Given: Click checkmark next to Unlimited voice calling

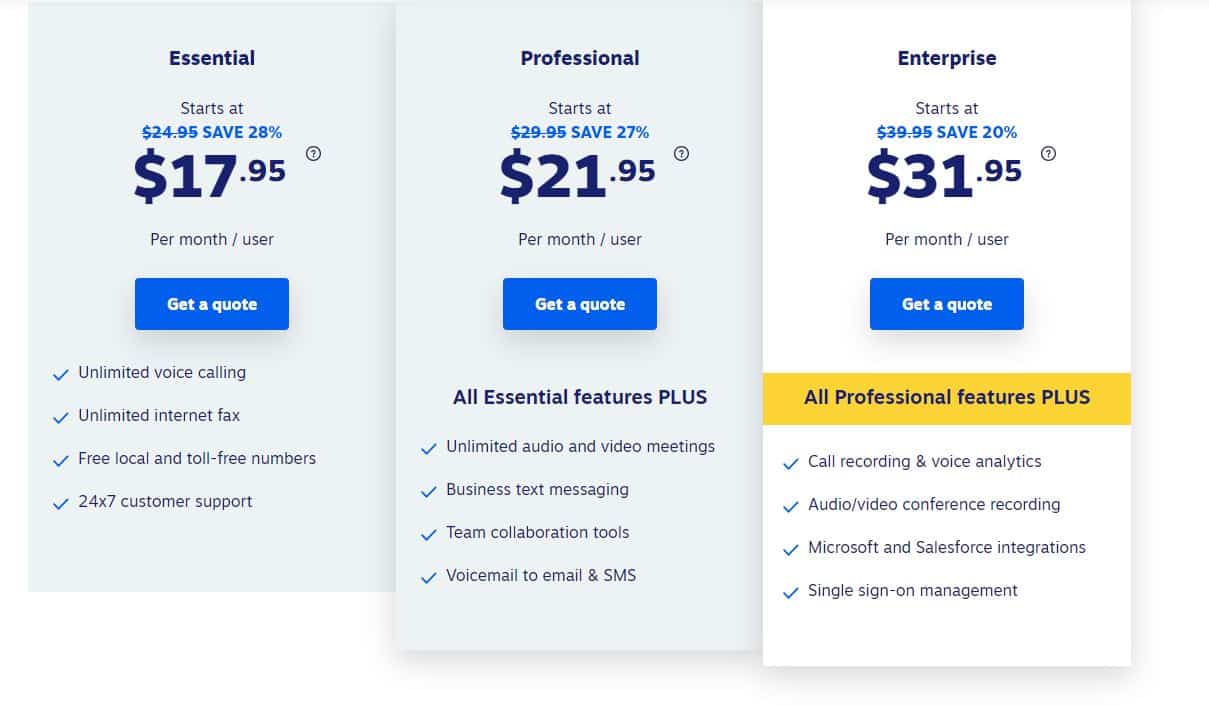Looking at the screenshot, I should [x=60, y=374].
